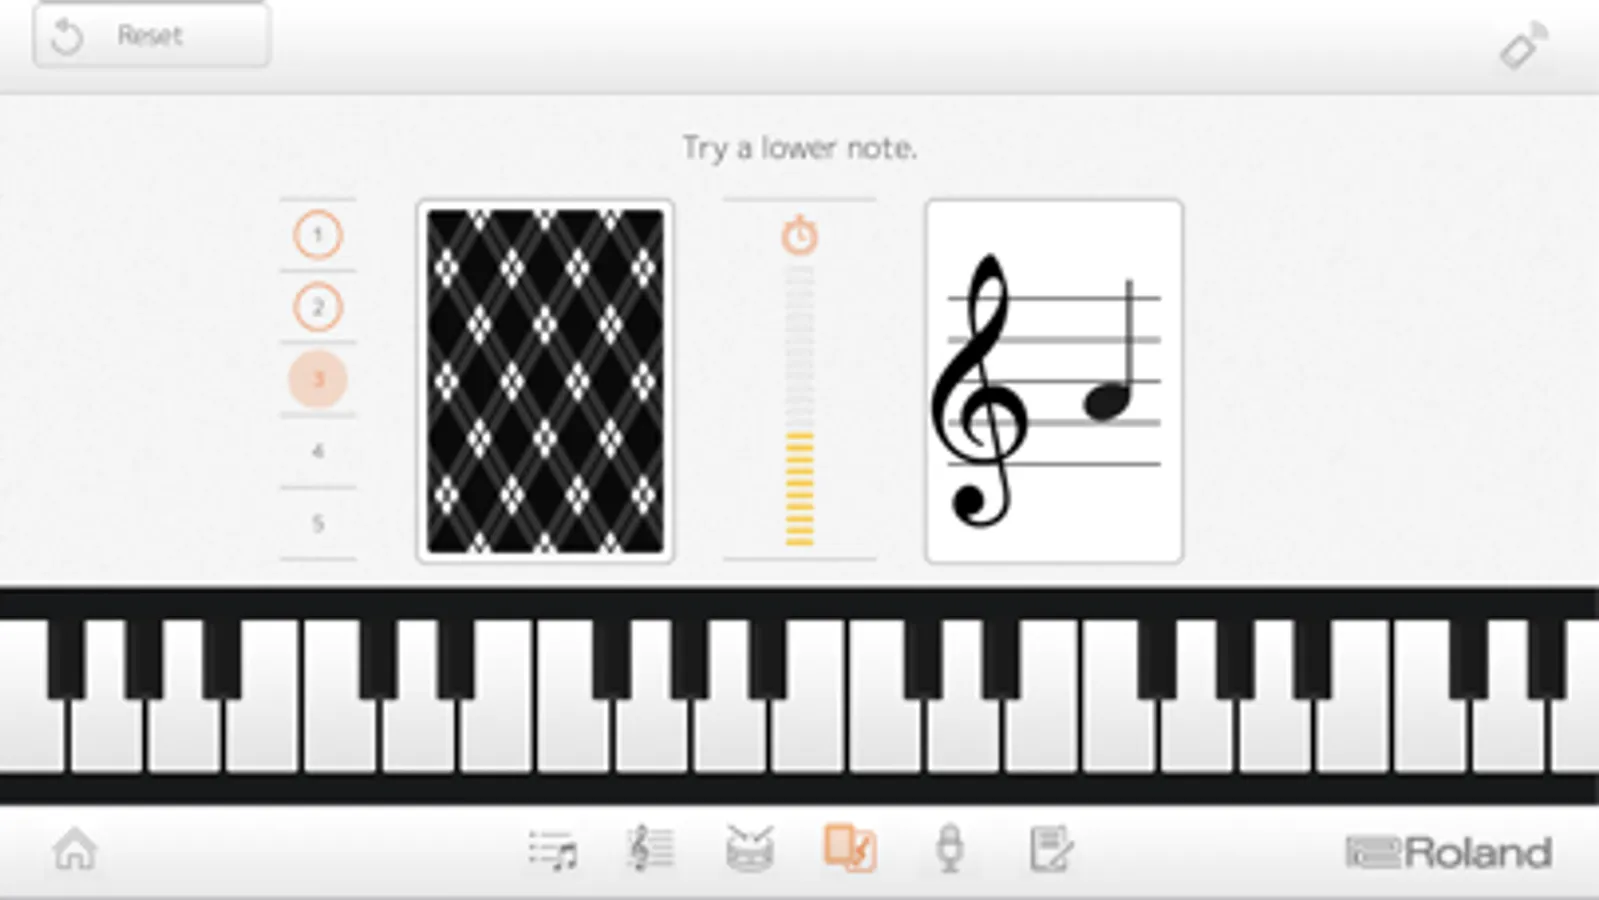The image size is (1599, 900).
Task: Select highlighted level 3 circle
Action: pyautogui.click(x=318, y=379)
